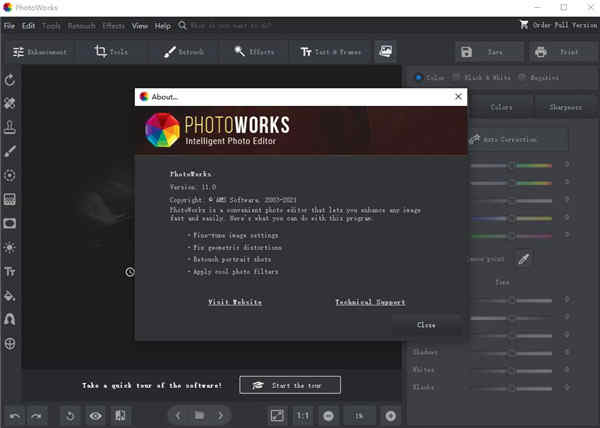Image resolution: width=600 pixels, height=428 pixels.
Task: Click the search field in the menu bar
Action: pos(231,26)
